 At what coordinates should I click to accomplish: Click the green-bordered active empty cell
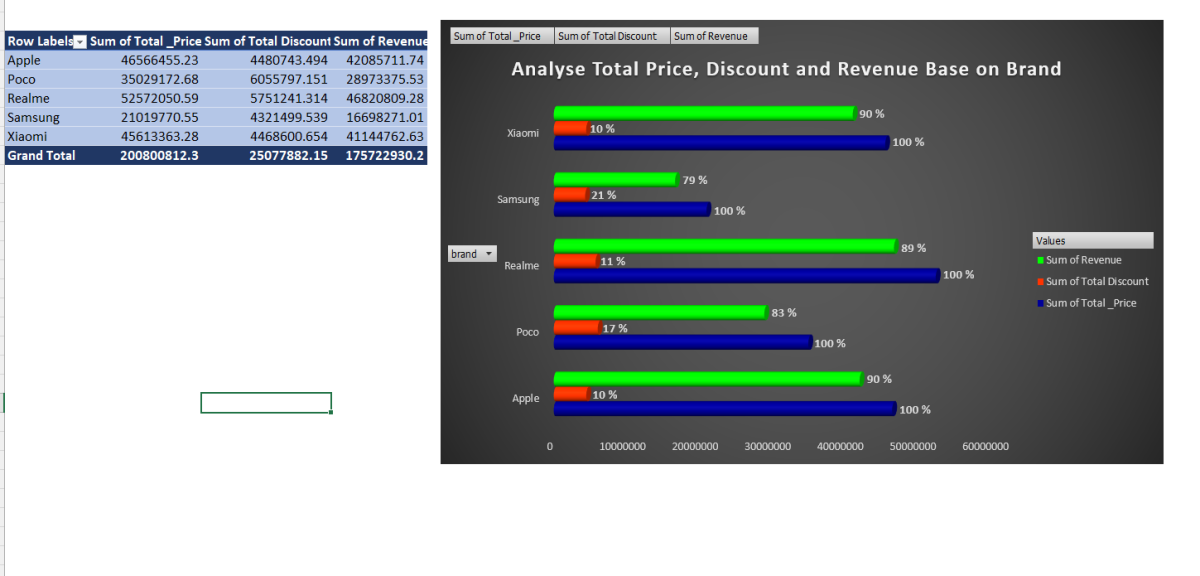266,402
